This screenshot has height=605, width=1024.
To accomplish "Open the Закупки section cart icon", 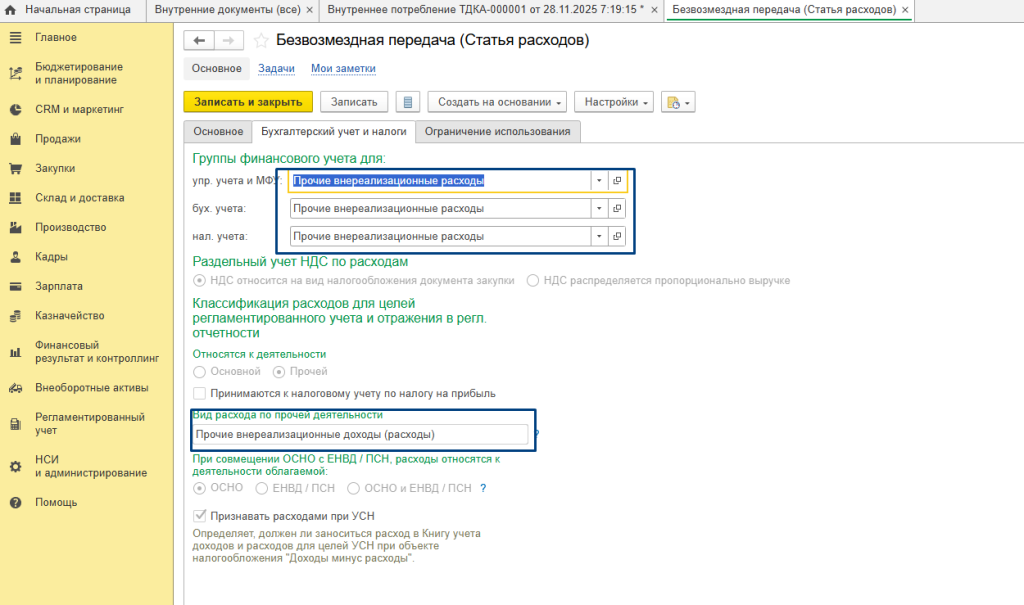I will (15, 168).
